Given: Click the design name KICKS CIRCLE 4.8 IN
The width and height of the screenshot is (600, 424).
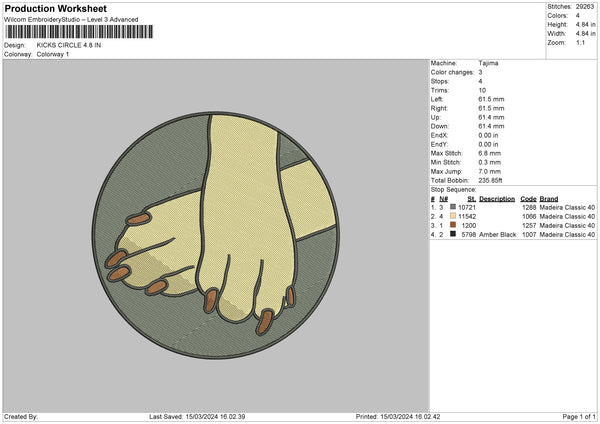Looking at the screenshot, I should pyautogui.click(x=69, y=45).
